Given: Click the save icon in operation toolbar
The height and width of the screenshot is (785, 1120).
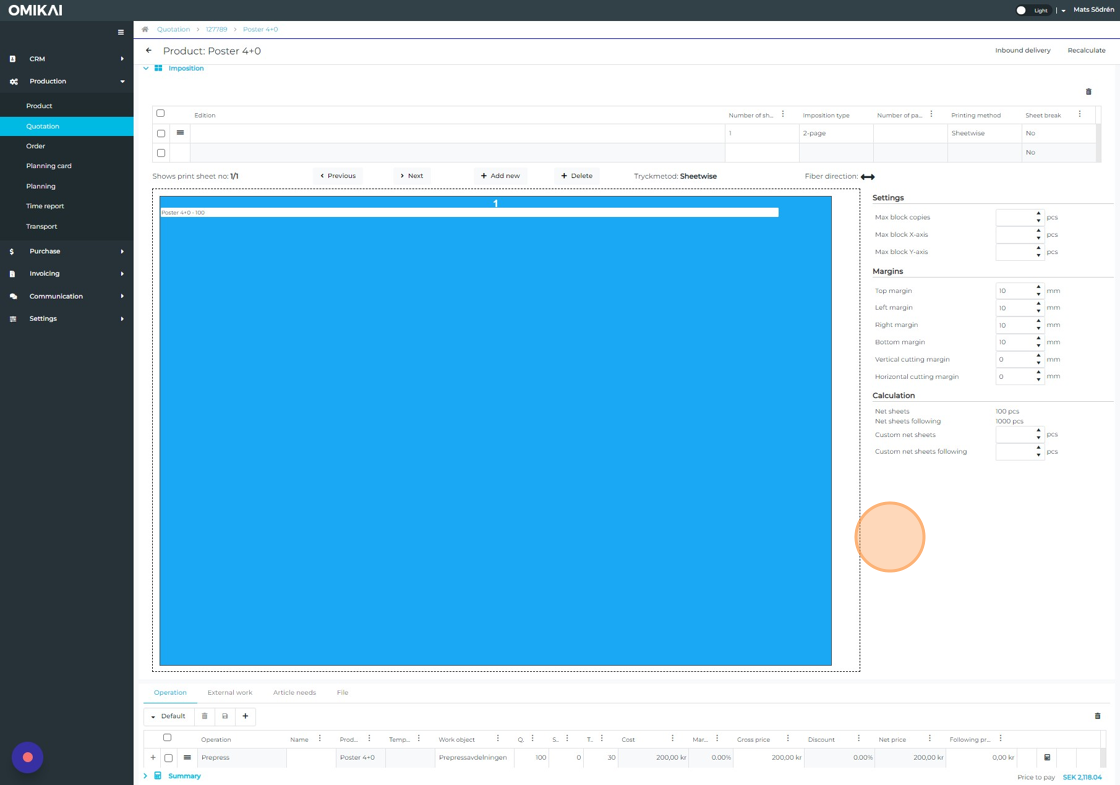Looking at the screenshot, I should 225,716.
